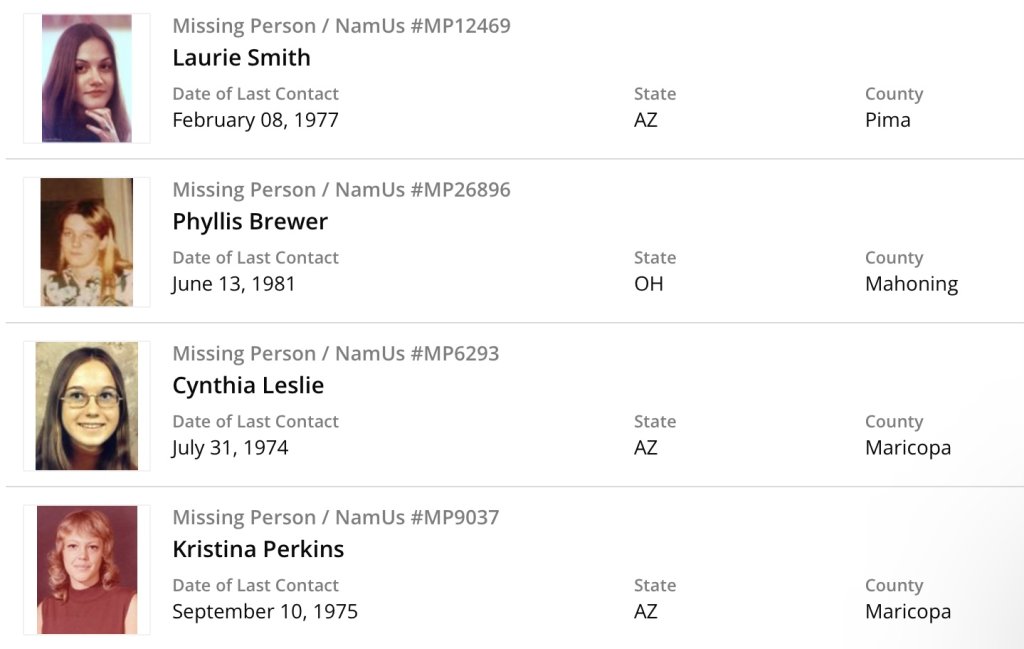This screenshot has height=649, width=1024.
Task: Open Kristina Perkins case record
Action: pyautogui.click(x=258, y=550)
